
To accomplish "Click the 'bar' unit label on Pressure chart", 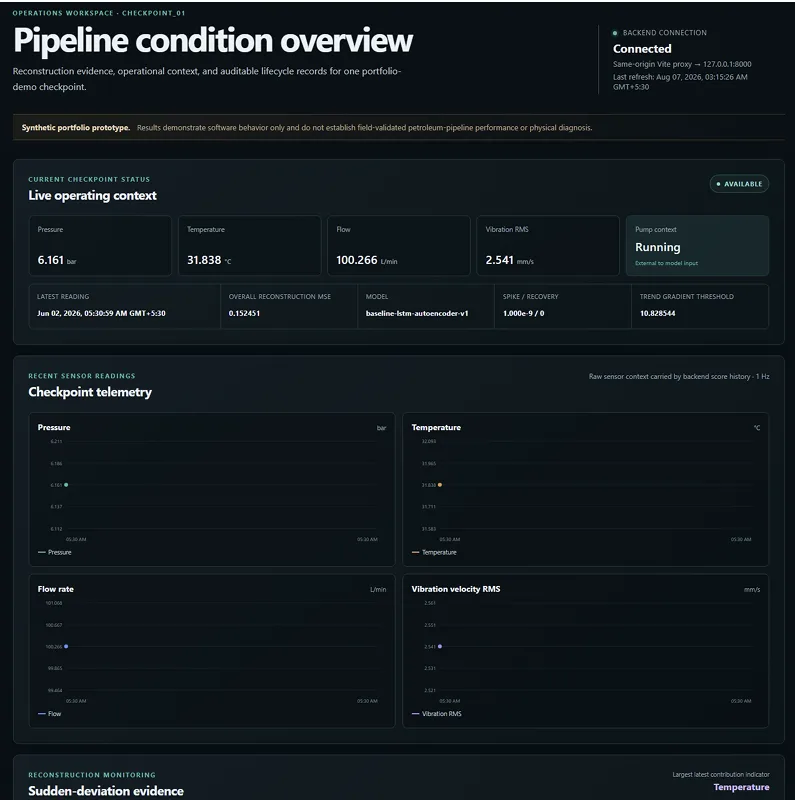I will click(381, 428).
